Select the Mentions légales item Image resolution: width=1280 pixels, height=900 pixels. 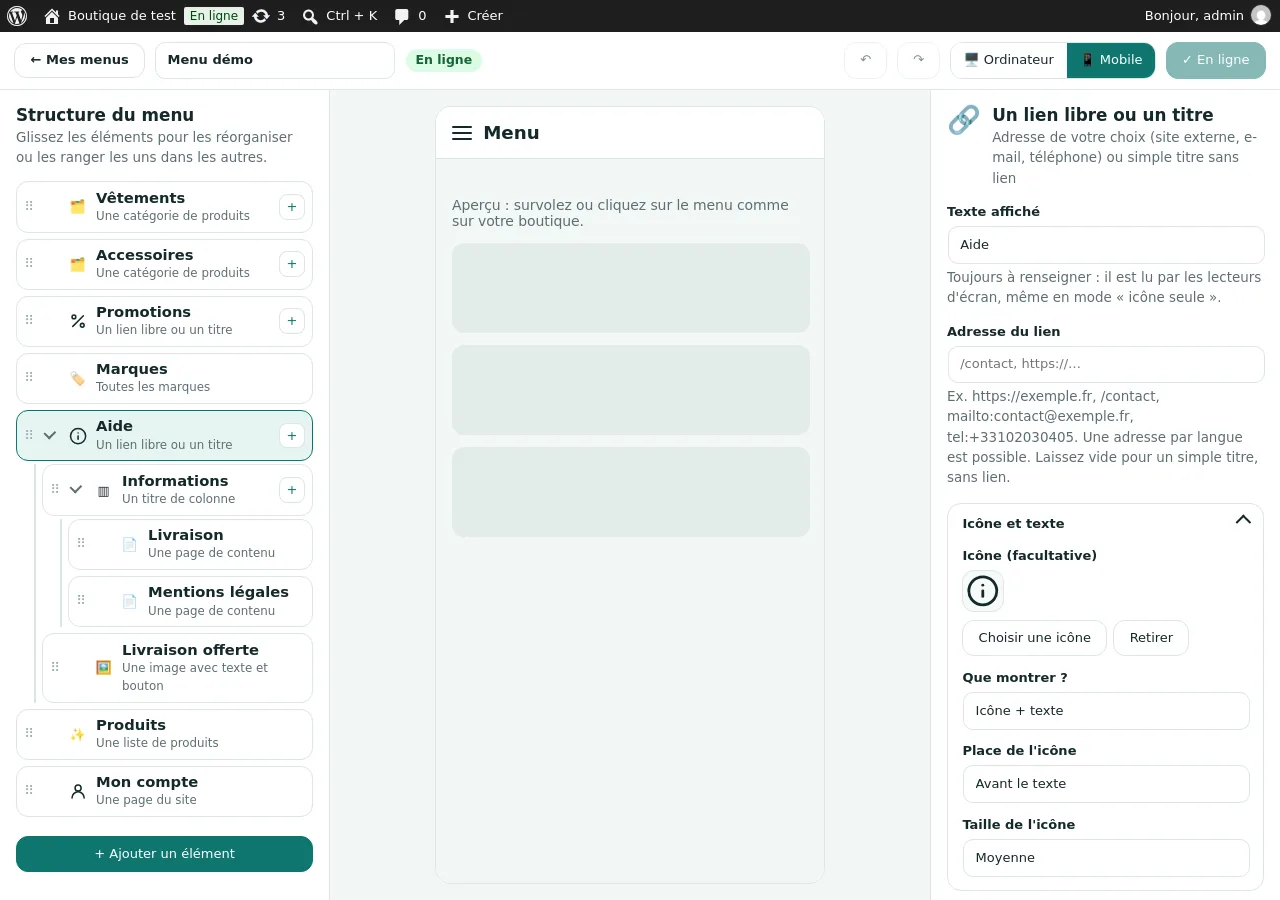[x=190, y=601]
